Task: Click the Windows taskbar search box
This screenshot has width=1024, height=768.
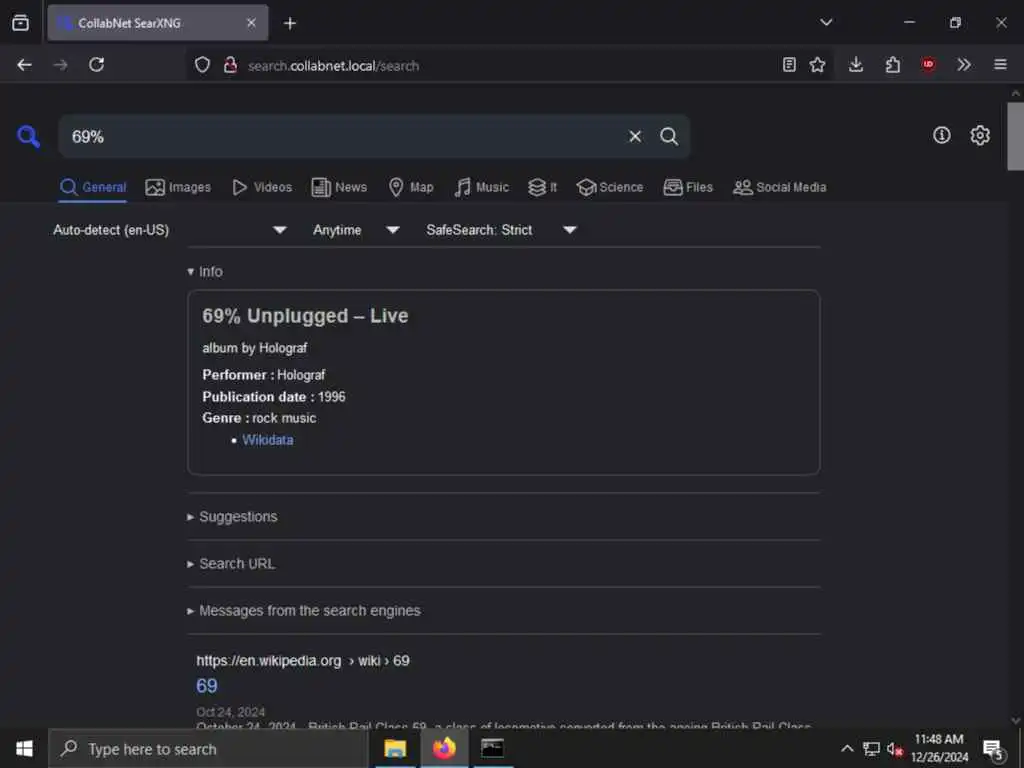Action: (208, 749)
